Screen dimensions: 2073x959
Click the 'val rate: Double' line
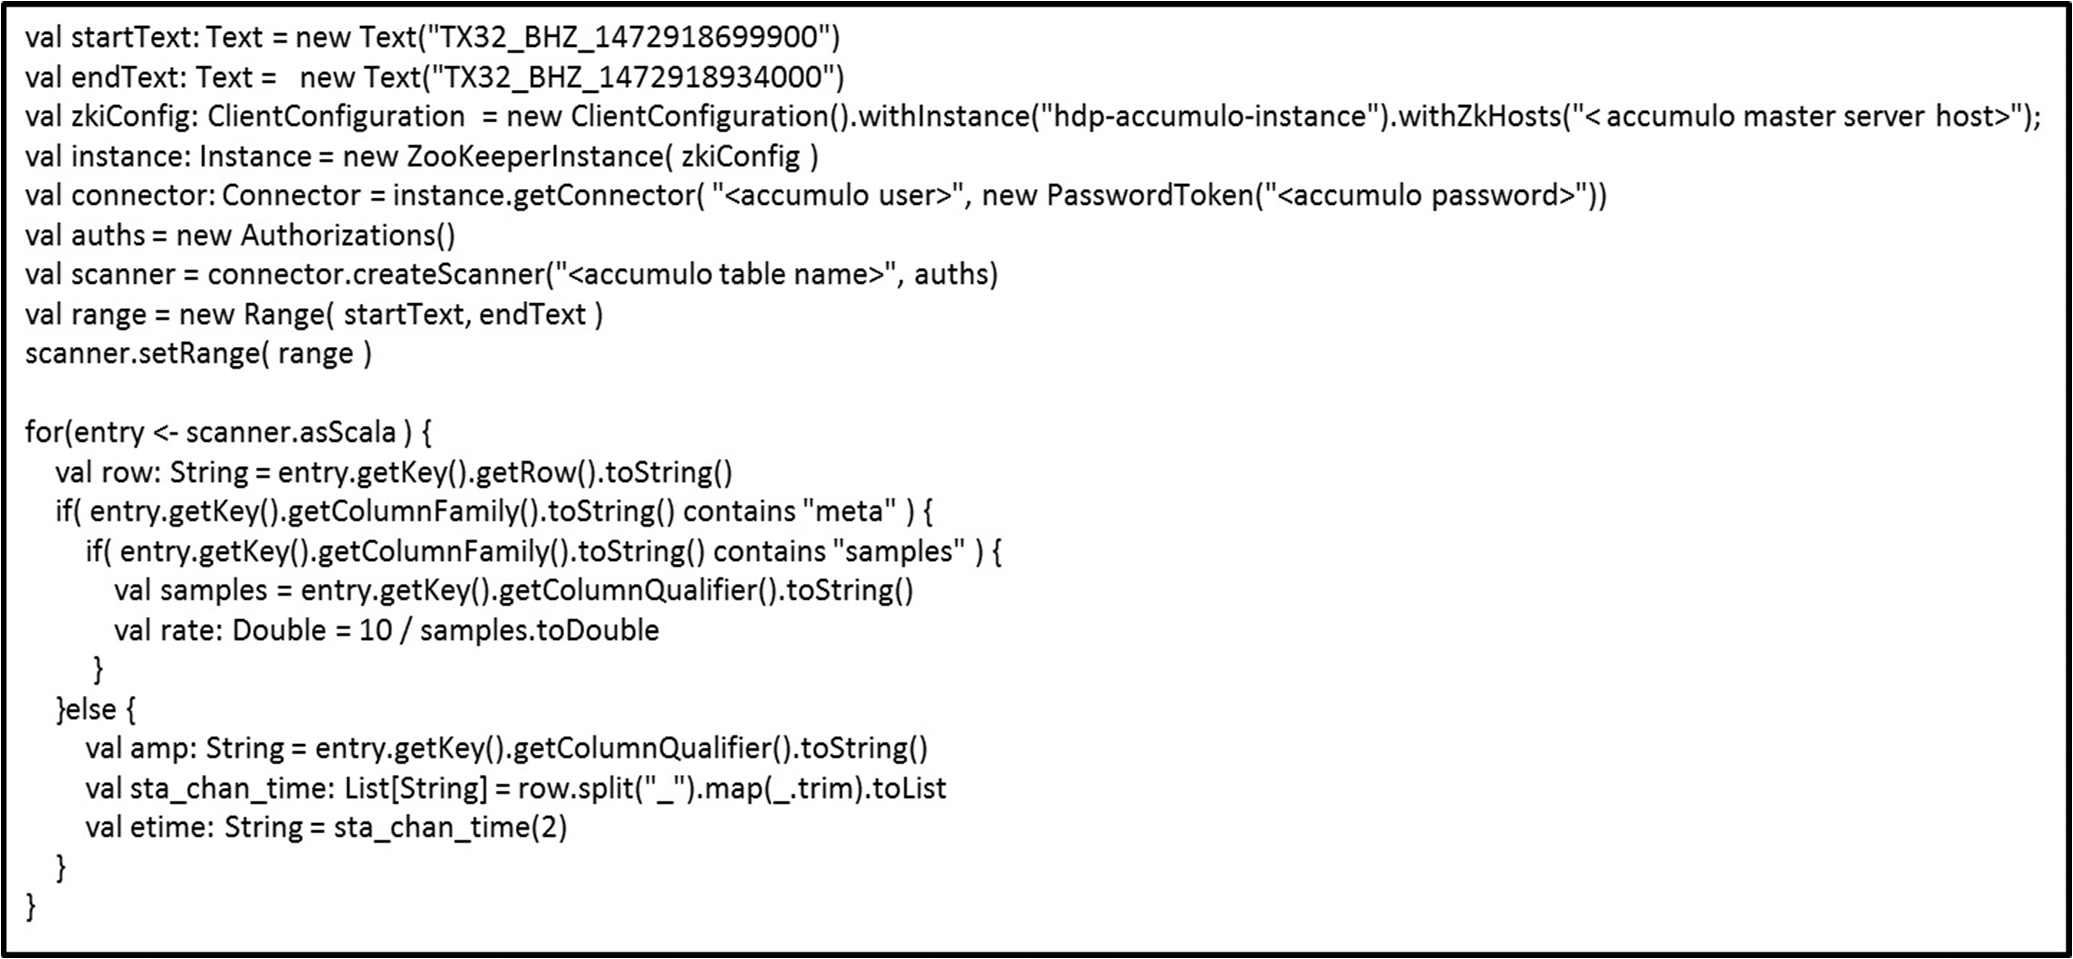click(x=387, y=631)
